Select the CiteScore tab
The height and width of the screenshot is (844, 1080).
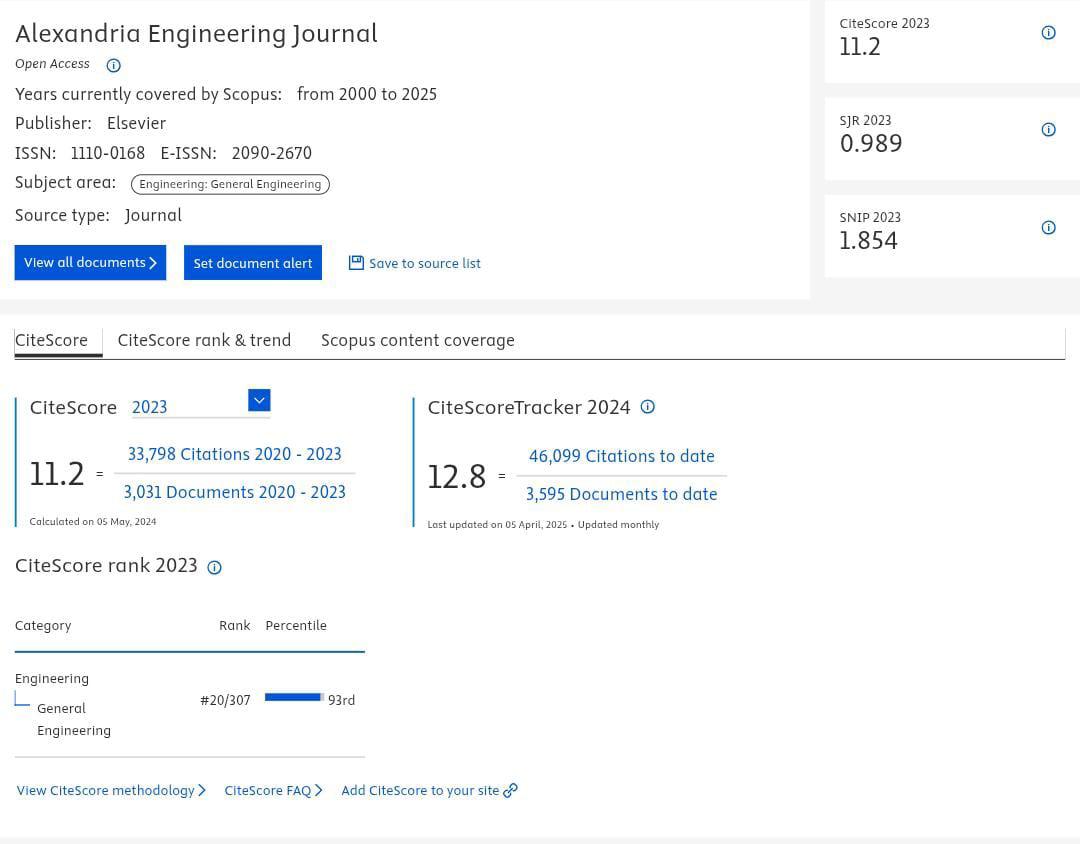pyautogui.click(x=52, y=340)
